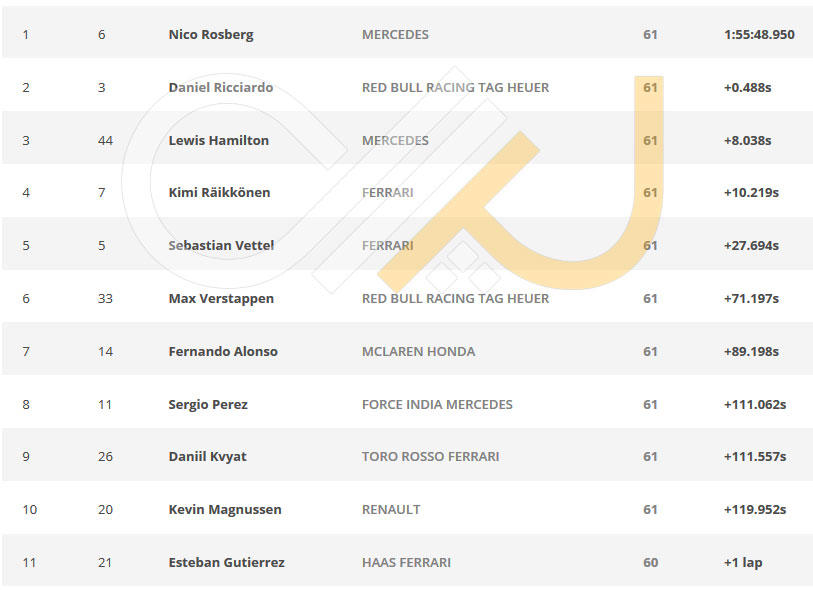813x590 pixels.
Task: Select Kevin Magnussen's name
Action: [225, 510]
